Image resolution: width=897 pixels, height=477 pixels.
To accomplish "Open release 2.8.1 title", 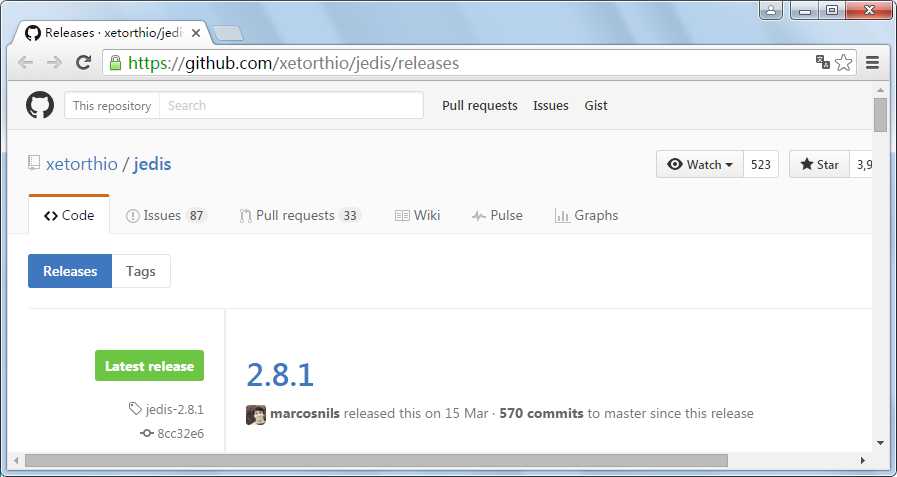I will pos(280,375).
